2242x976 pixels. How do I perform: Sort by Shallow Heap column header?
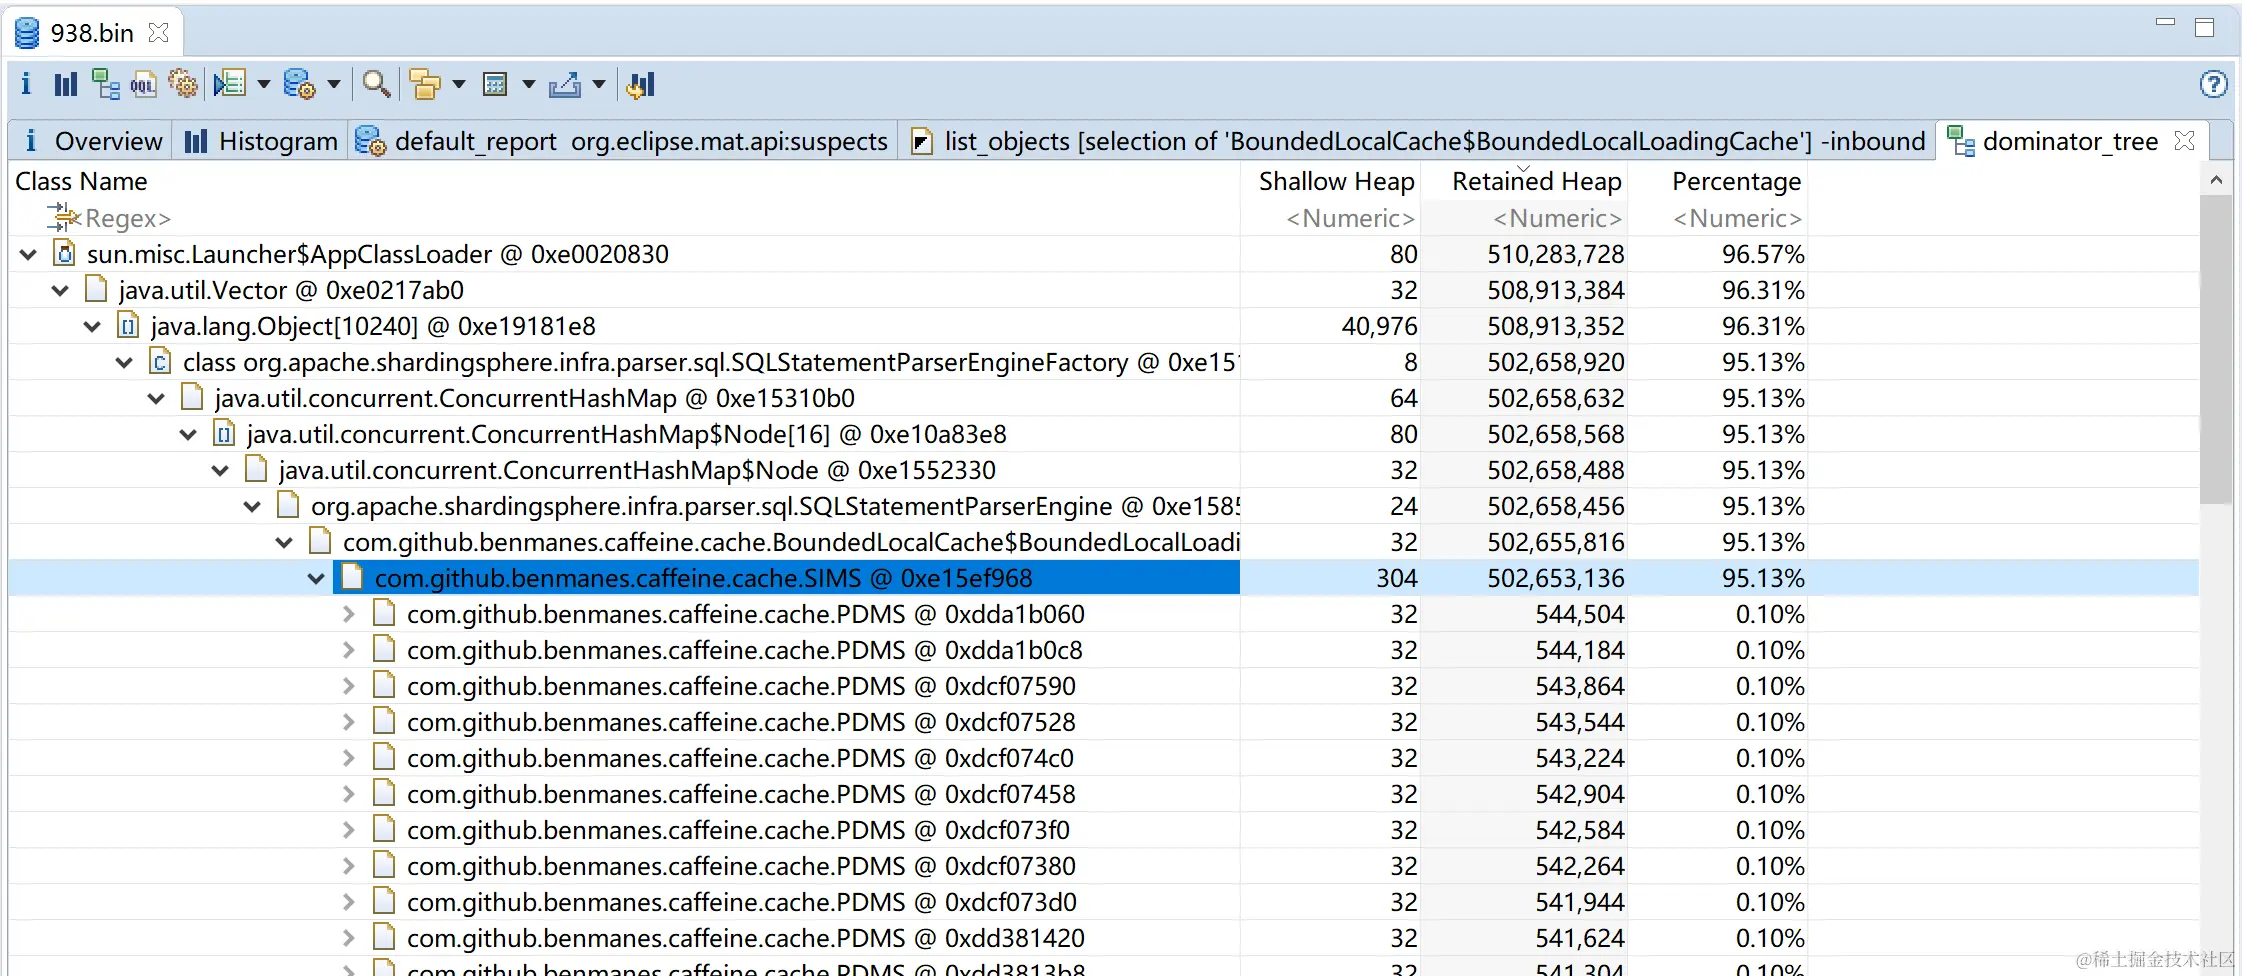click(x=1336, y=181)
